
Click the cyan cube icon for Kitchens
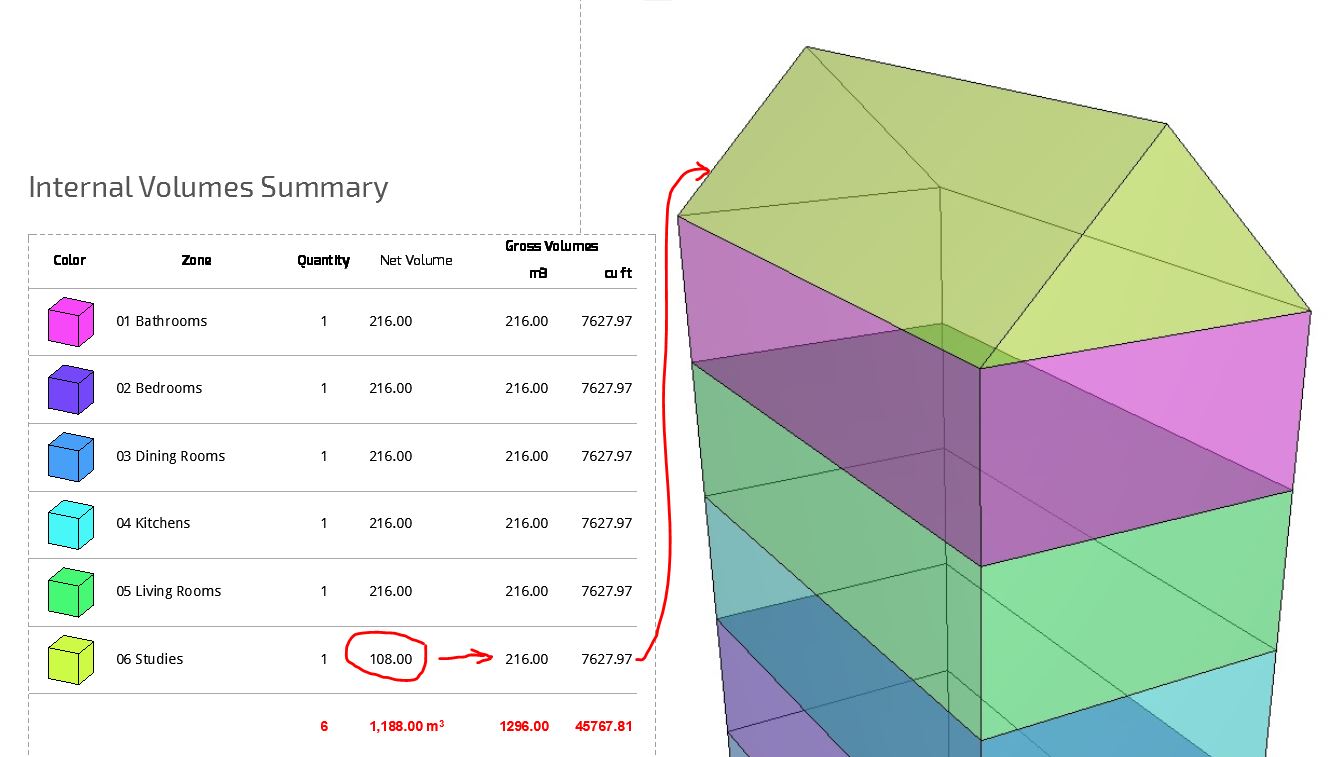pyautogui.click(x=71, y=524)
